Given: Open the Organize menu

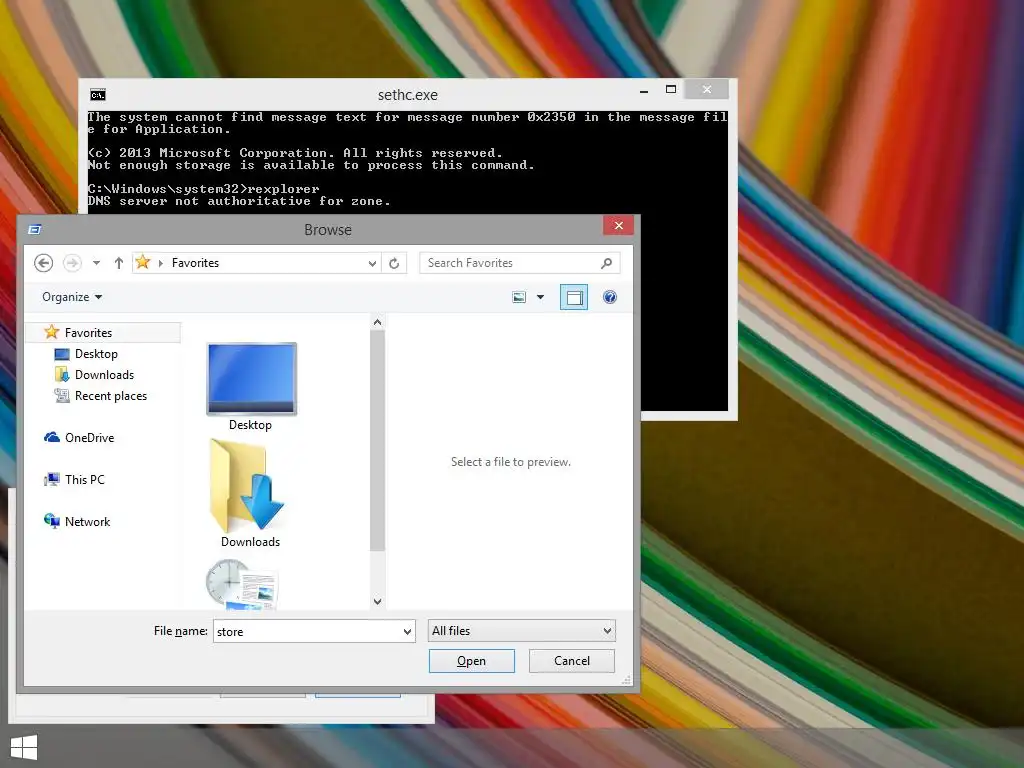Looking at the screenshot, I should [72, 297].
